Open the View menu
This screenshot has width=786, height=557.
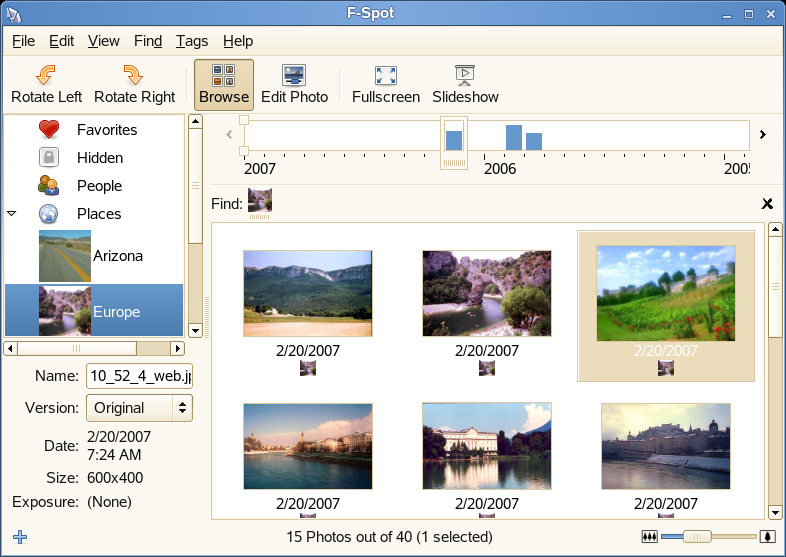[x=104, y=41]
